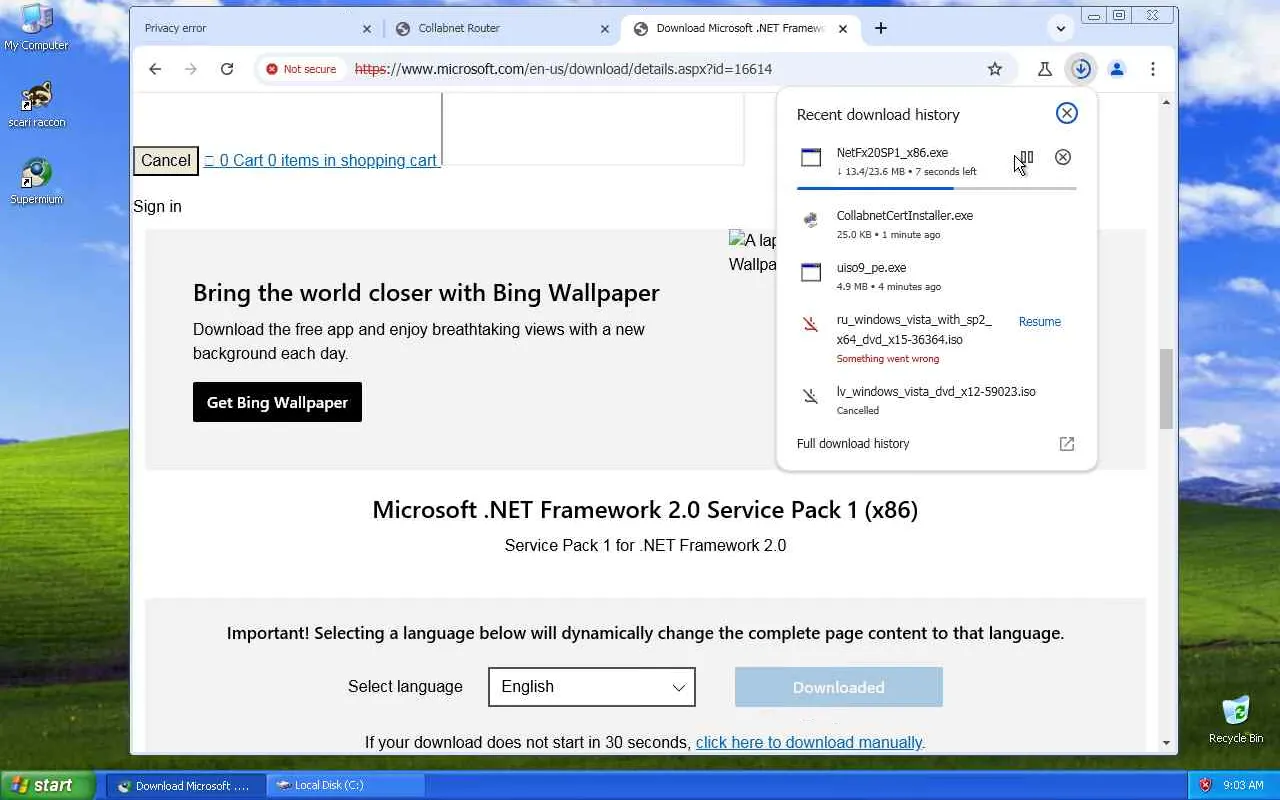Close the Collabnet Router tab
Screen dimensions: 1280x800
click(x=605, y=29)
